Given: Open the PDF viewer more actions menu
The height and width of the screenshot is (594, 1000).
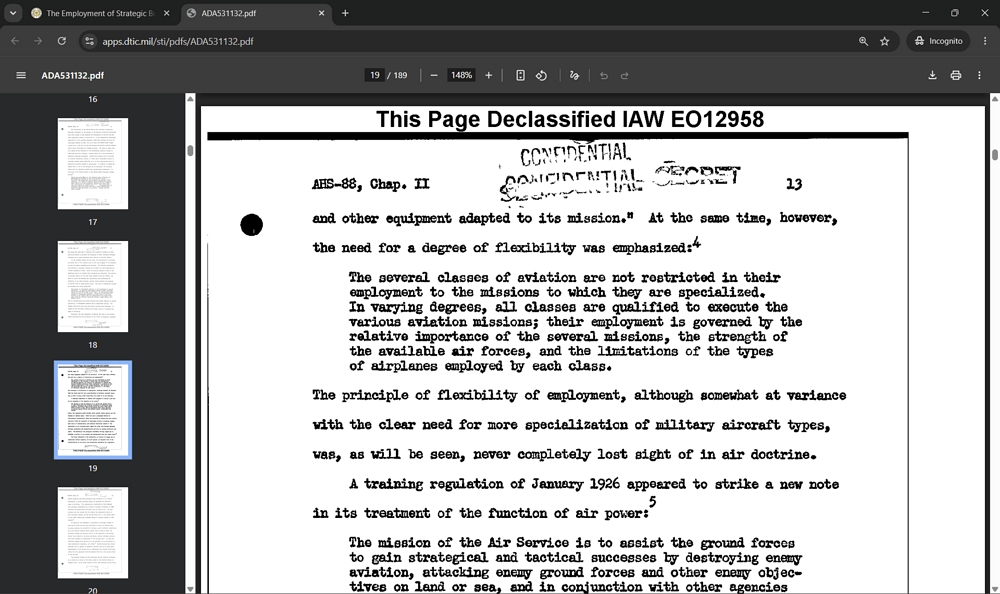Looking at the screenshot, I should [x=980, y=75].
